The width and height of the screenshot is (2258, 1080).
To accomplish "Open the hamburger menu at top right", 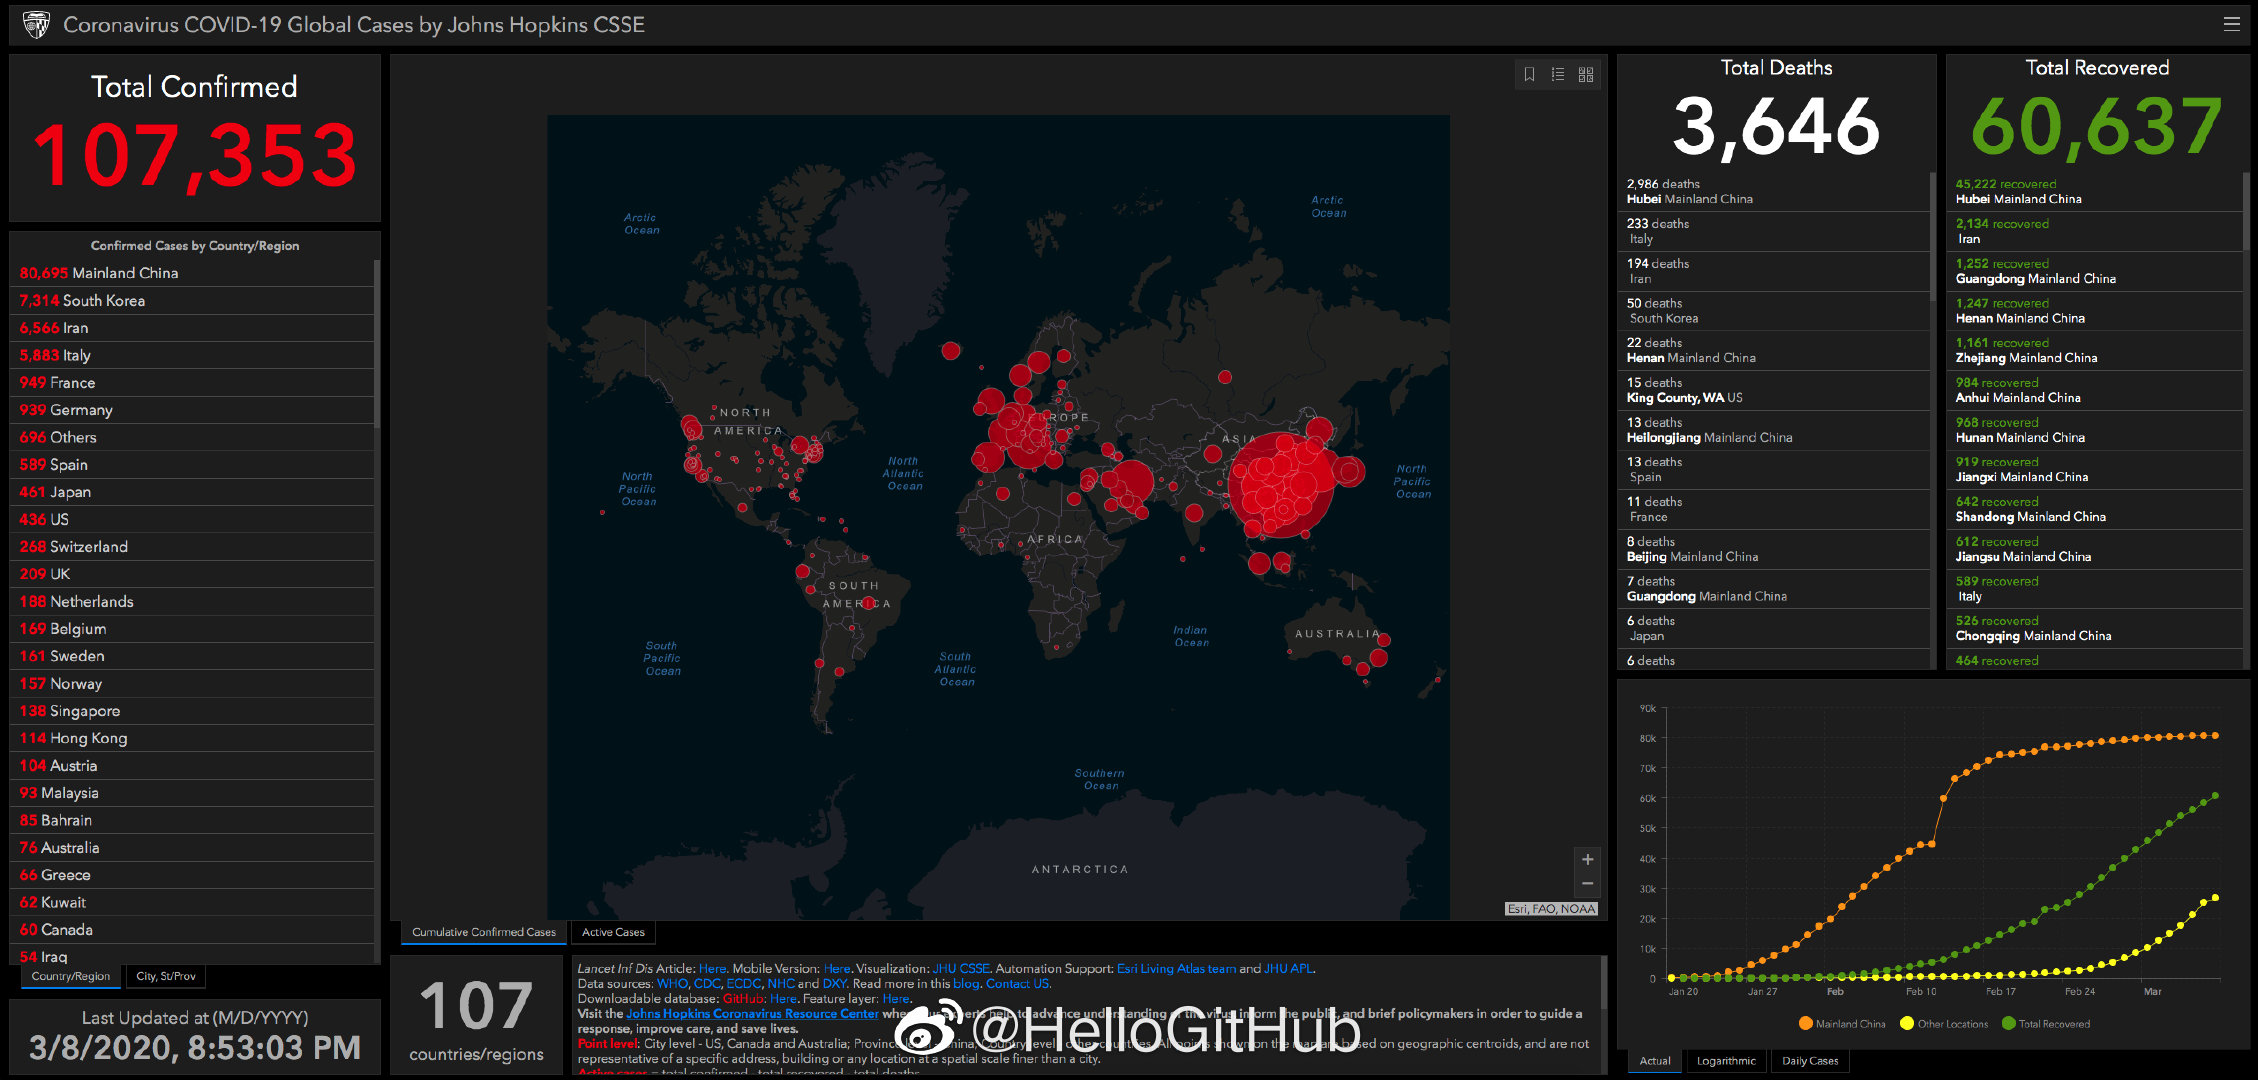I will point(2231,24).
